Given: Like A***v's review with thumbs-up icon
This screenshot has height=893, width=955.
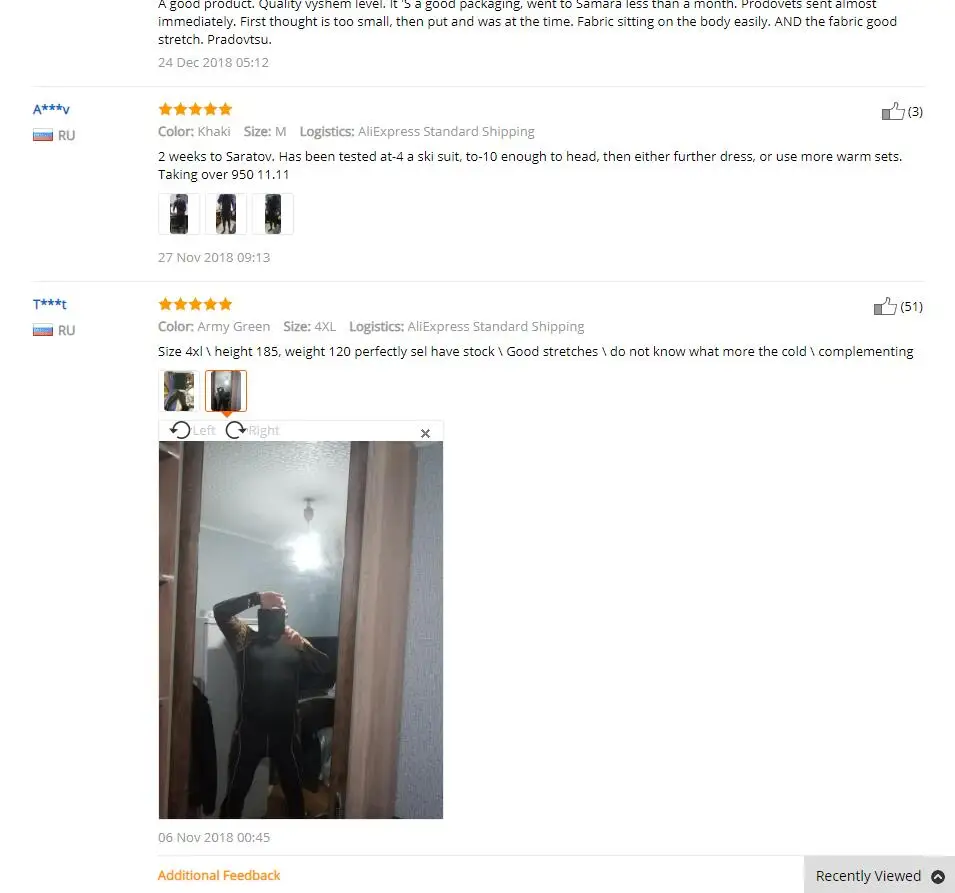Looking at the screenshot, I should point(893,111).
